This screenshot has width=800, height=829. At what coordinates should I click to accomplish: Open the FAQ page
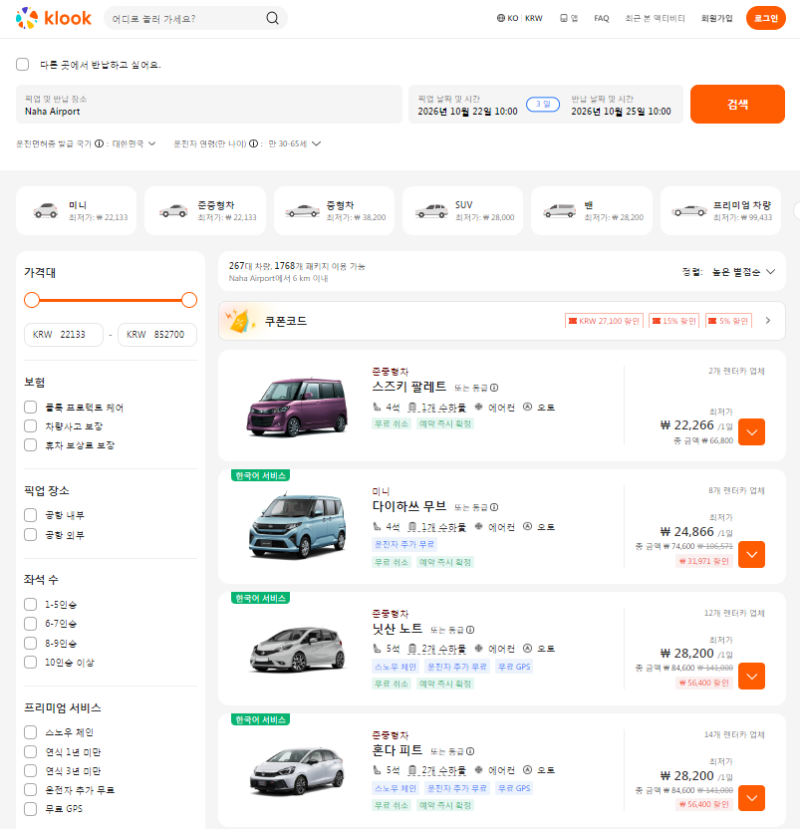point(601,19)
